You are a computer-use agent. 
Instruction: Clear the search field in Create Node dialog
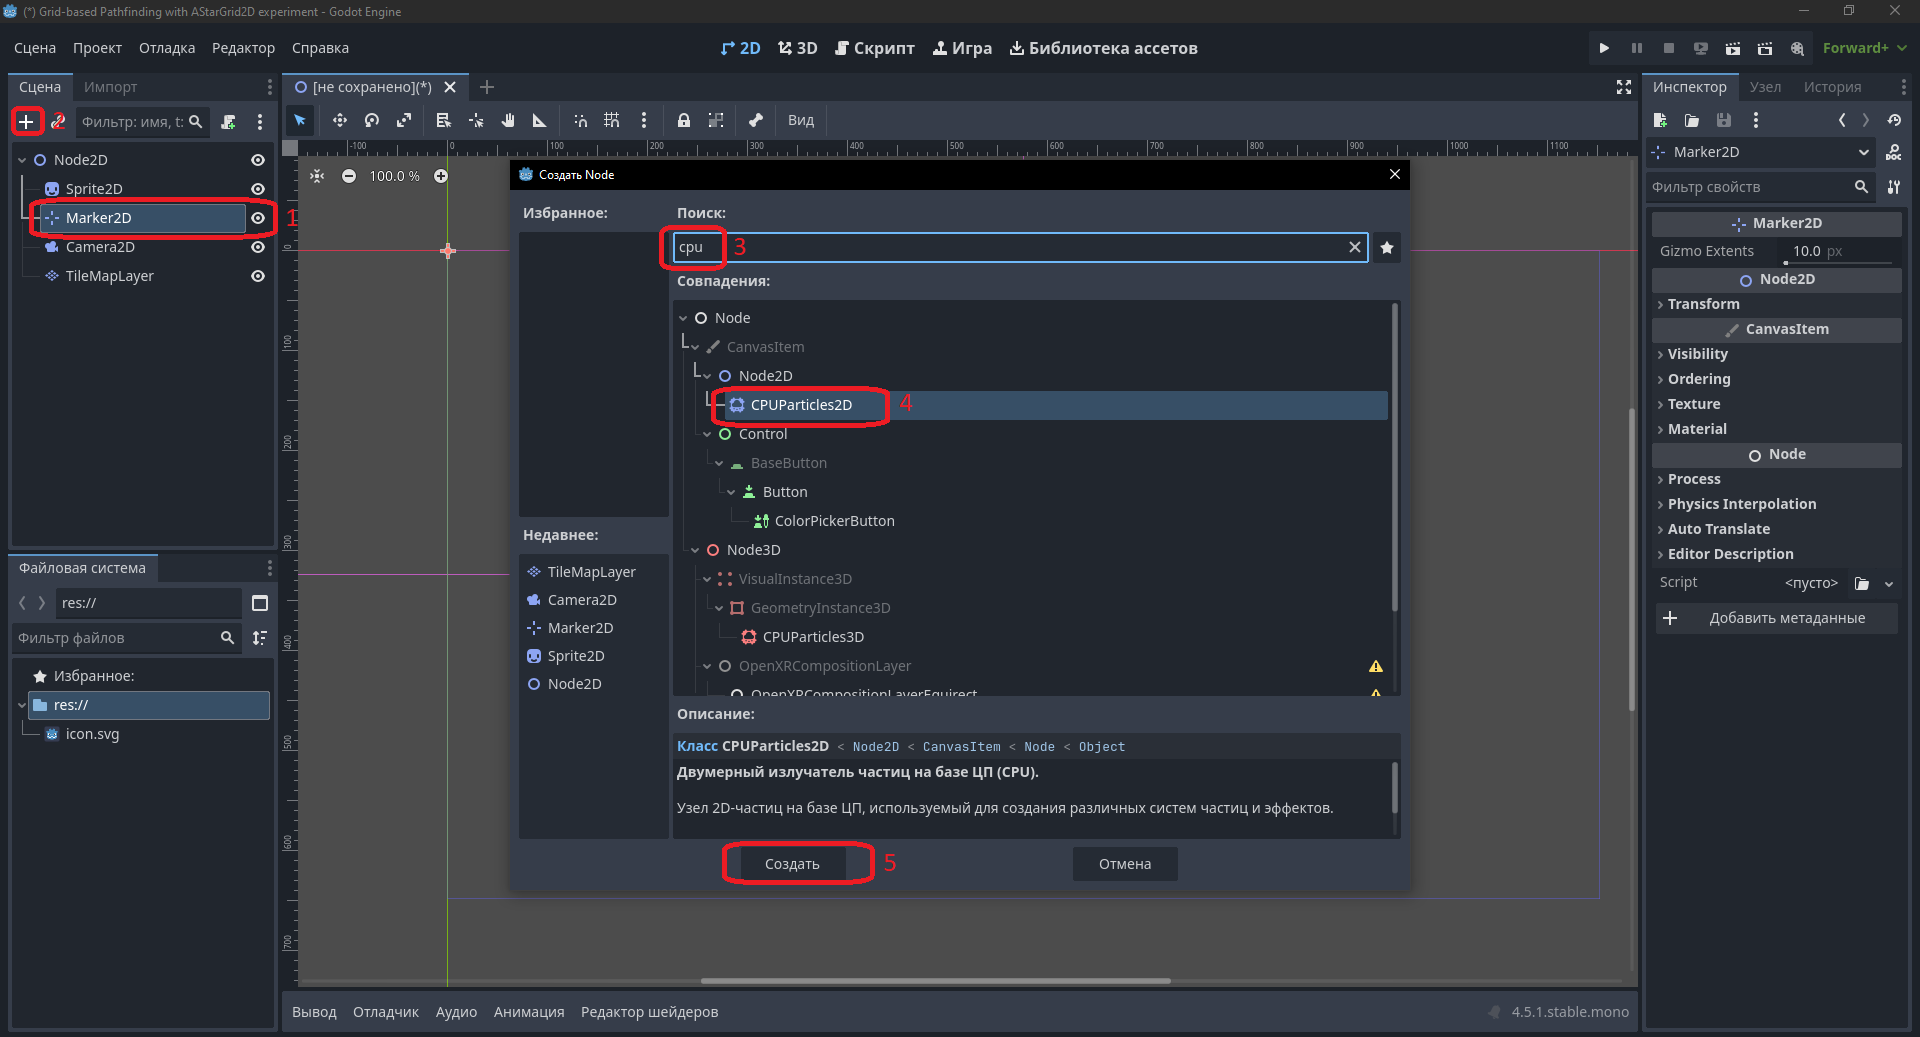(1355, 247)
